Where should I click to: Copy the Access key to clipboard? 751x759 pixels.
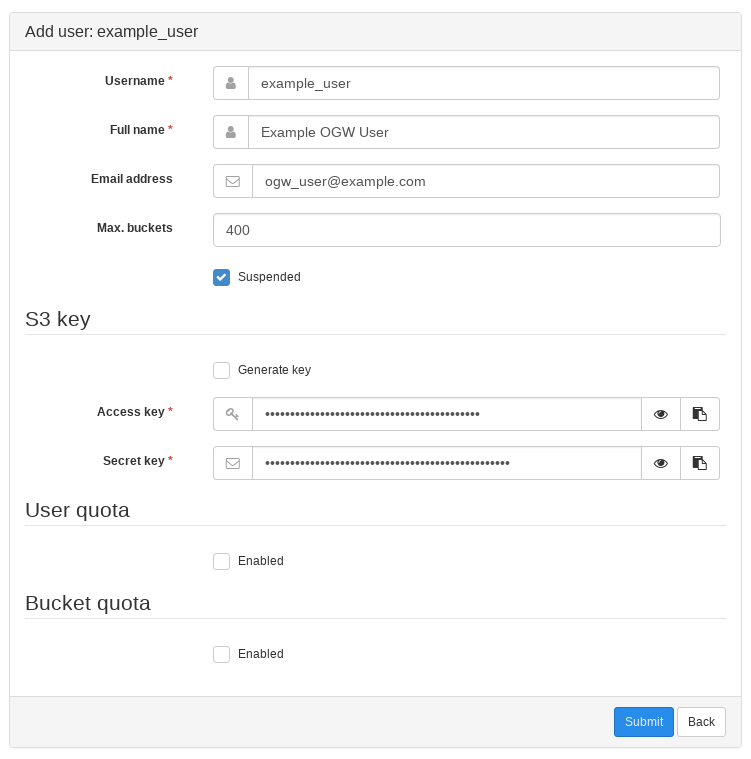[700, 414]
